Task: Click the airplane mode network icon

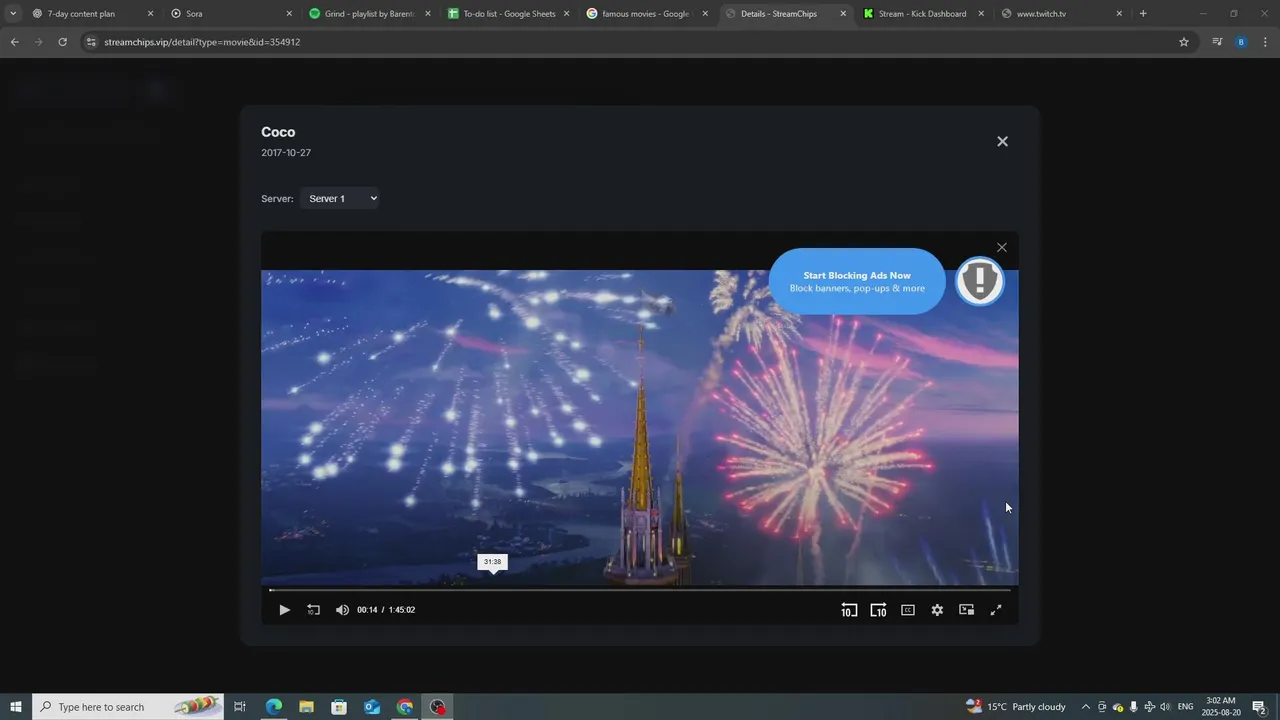Action: tap(1150, 707)
